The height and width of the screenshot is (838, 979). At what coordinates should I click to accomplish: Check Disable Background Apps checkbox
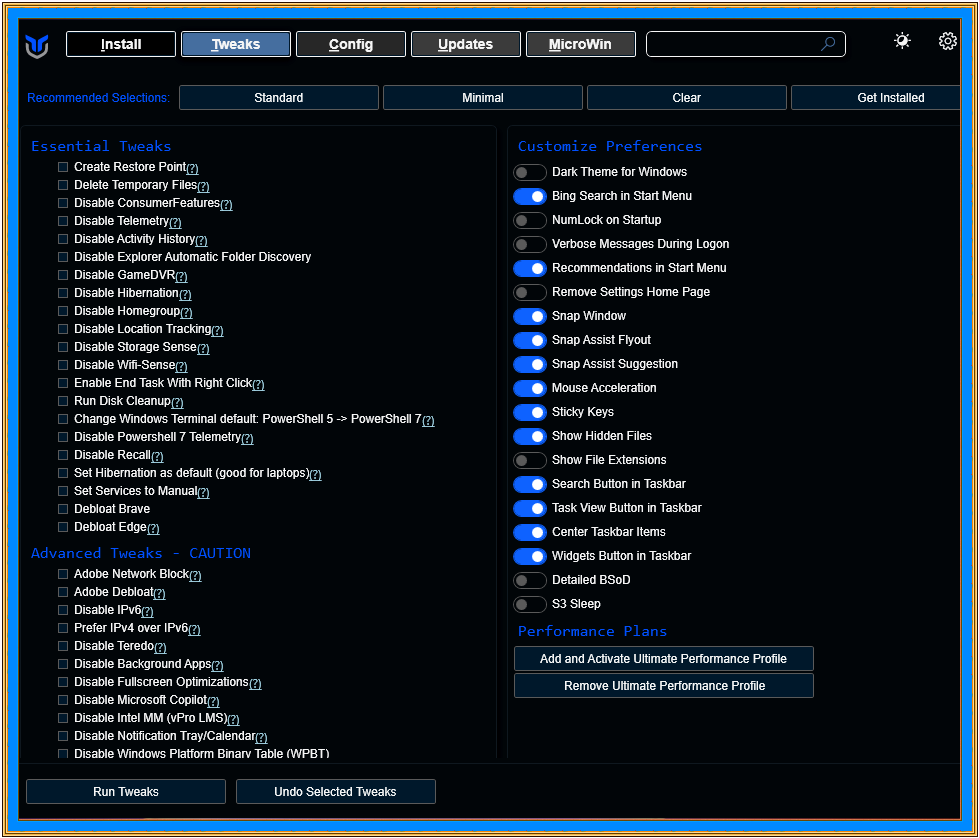click(x=63, y=664)
